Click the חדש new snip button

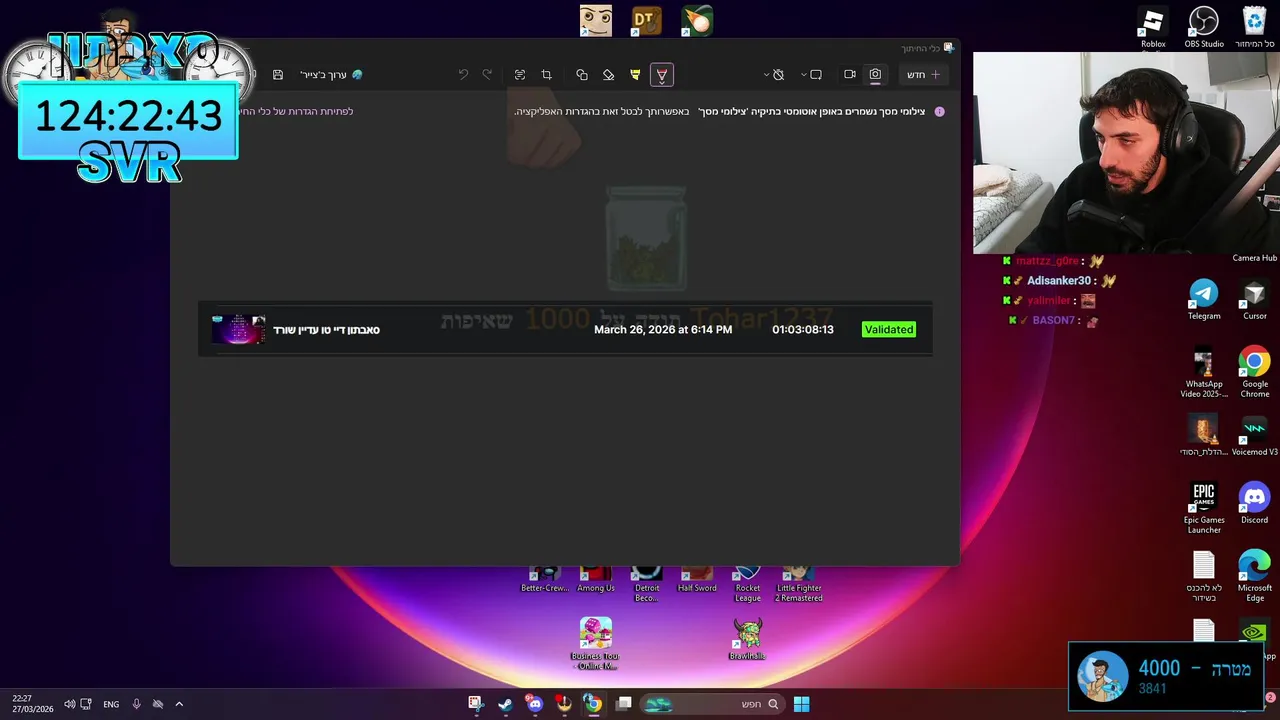(923, 75)
